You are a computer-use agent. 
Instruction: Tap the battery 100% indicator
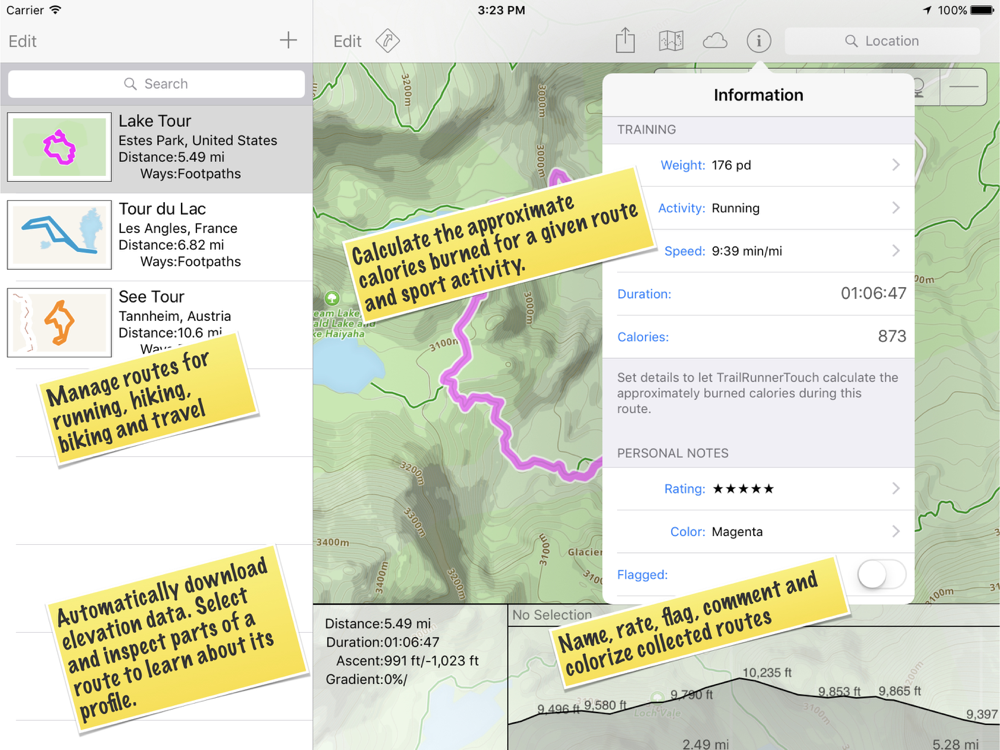965,10
